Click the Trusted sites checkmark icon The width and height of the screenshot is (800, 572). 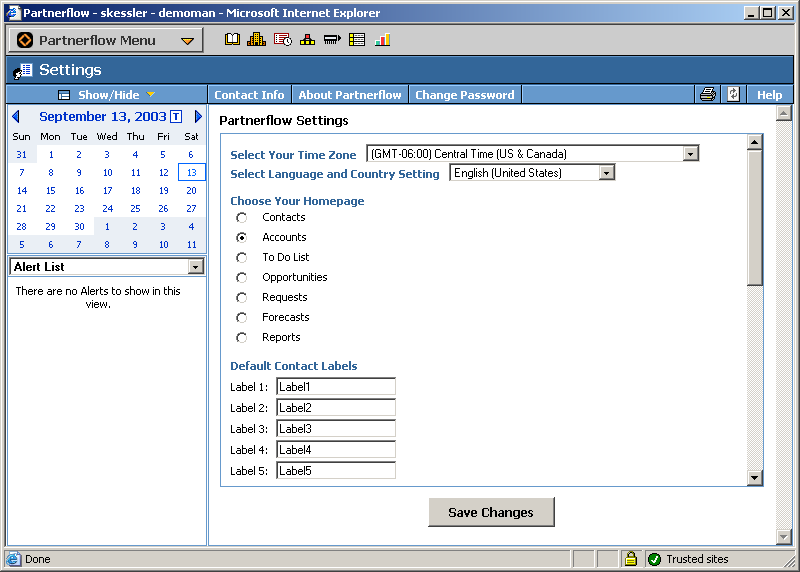(654, 559)
